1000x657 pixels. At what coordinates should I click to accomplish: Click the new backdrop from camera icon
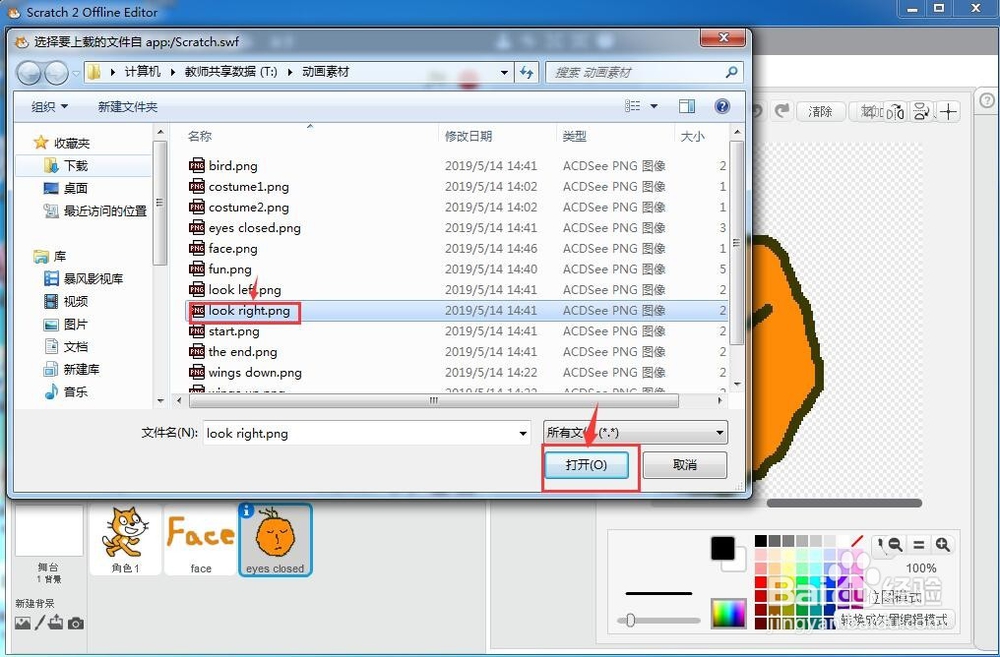[75, 623]
